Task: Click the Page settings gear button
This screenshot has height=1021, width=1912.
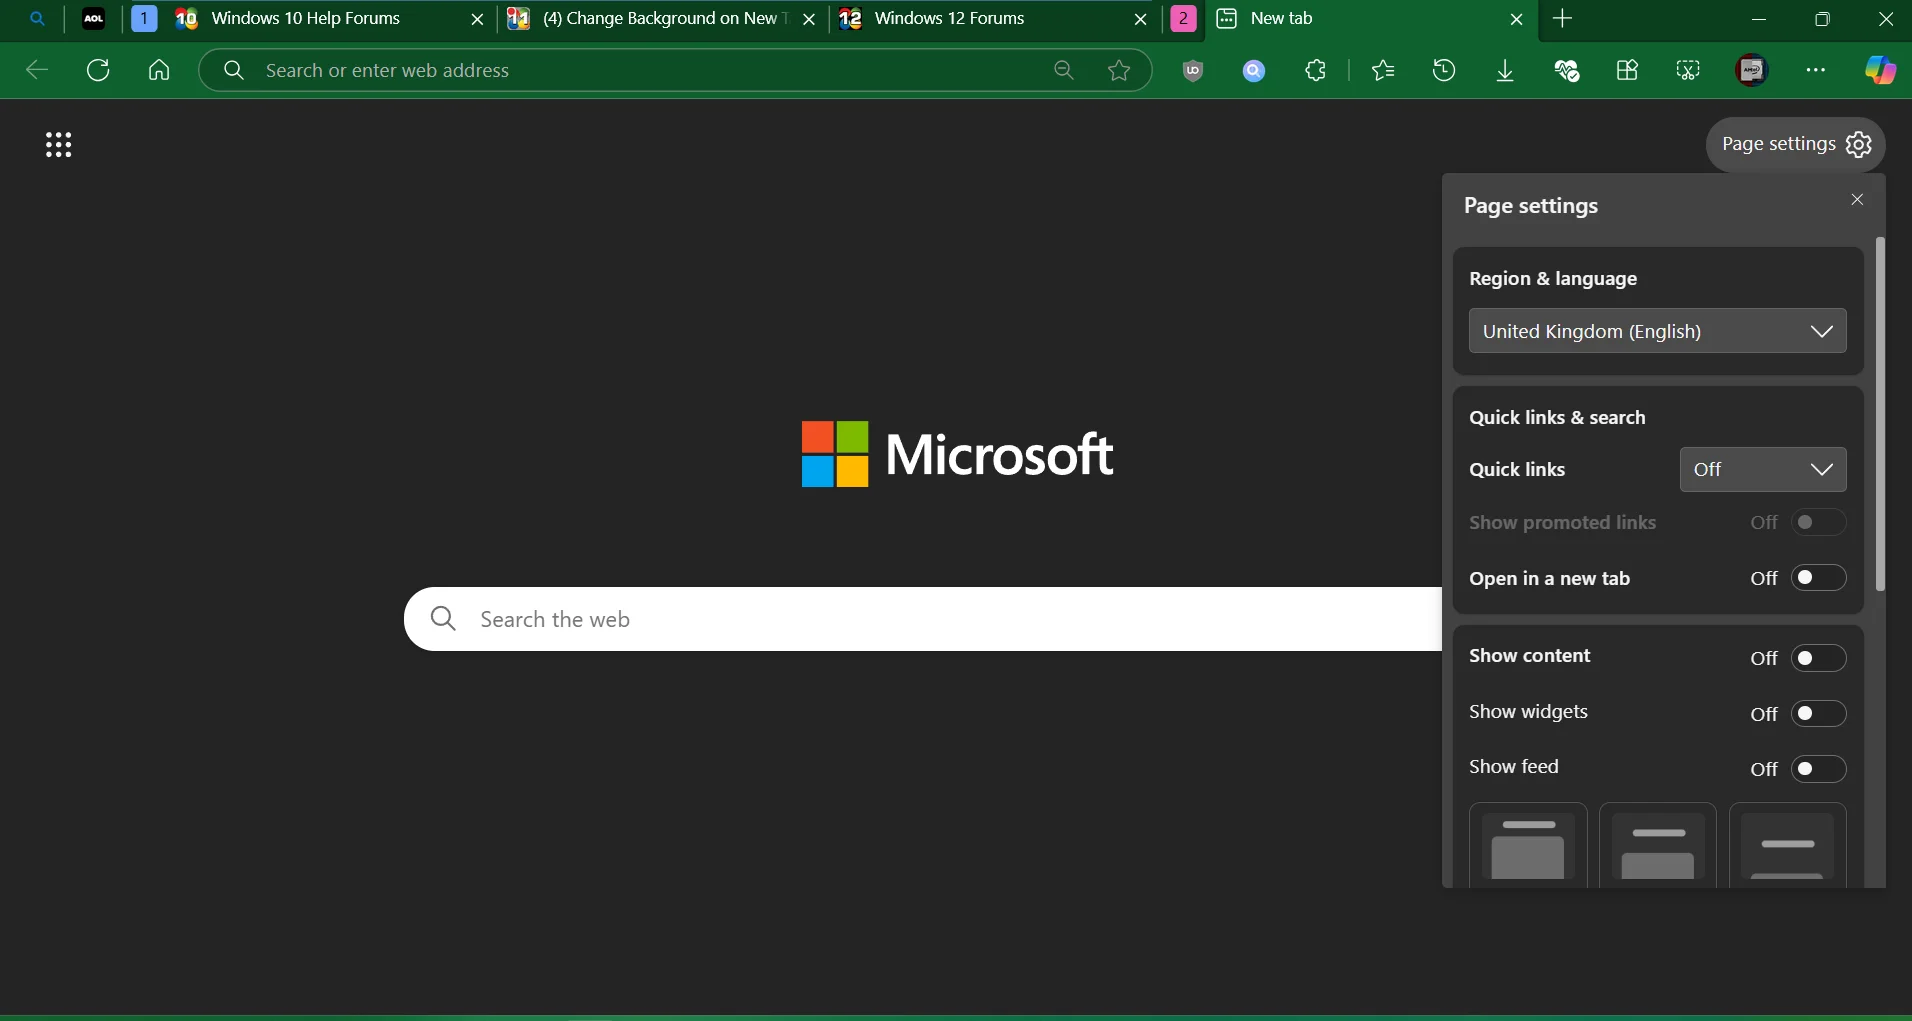Action: click(1796, 145)
